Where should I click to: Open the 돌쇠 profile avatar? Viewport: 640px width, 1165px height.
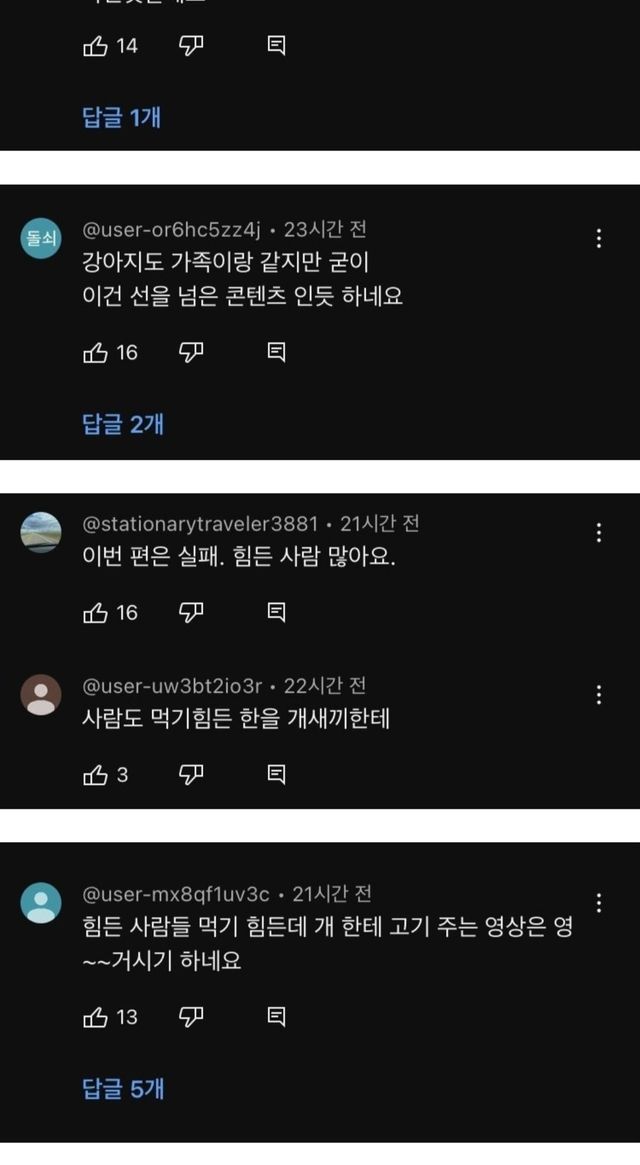coord(41,238)
